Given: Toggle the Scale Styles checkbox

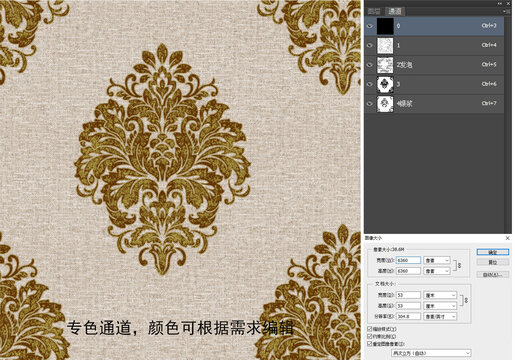Looking at the screenshot, I should (369, 329).
